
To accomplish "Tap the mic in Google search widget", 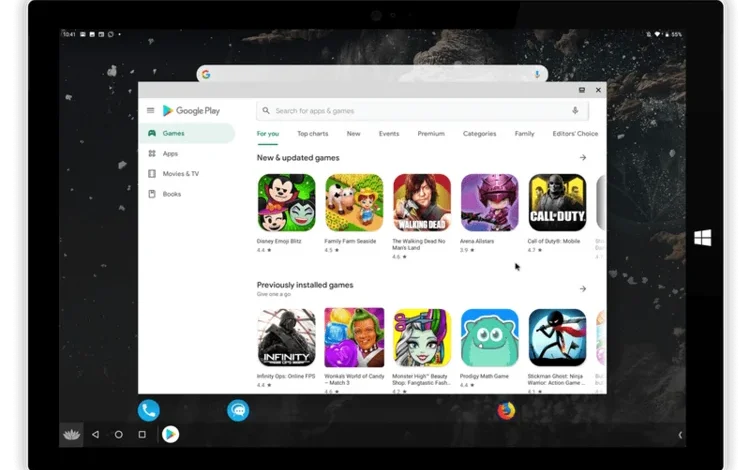I will (537, 74).
